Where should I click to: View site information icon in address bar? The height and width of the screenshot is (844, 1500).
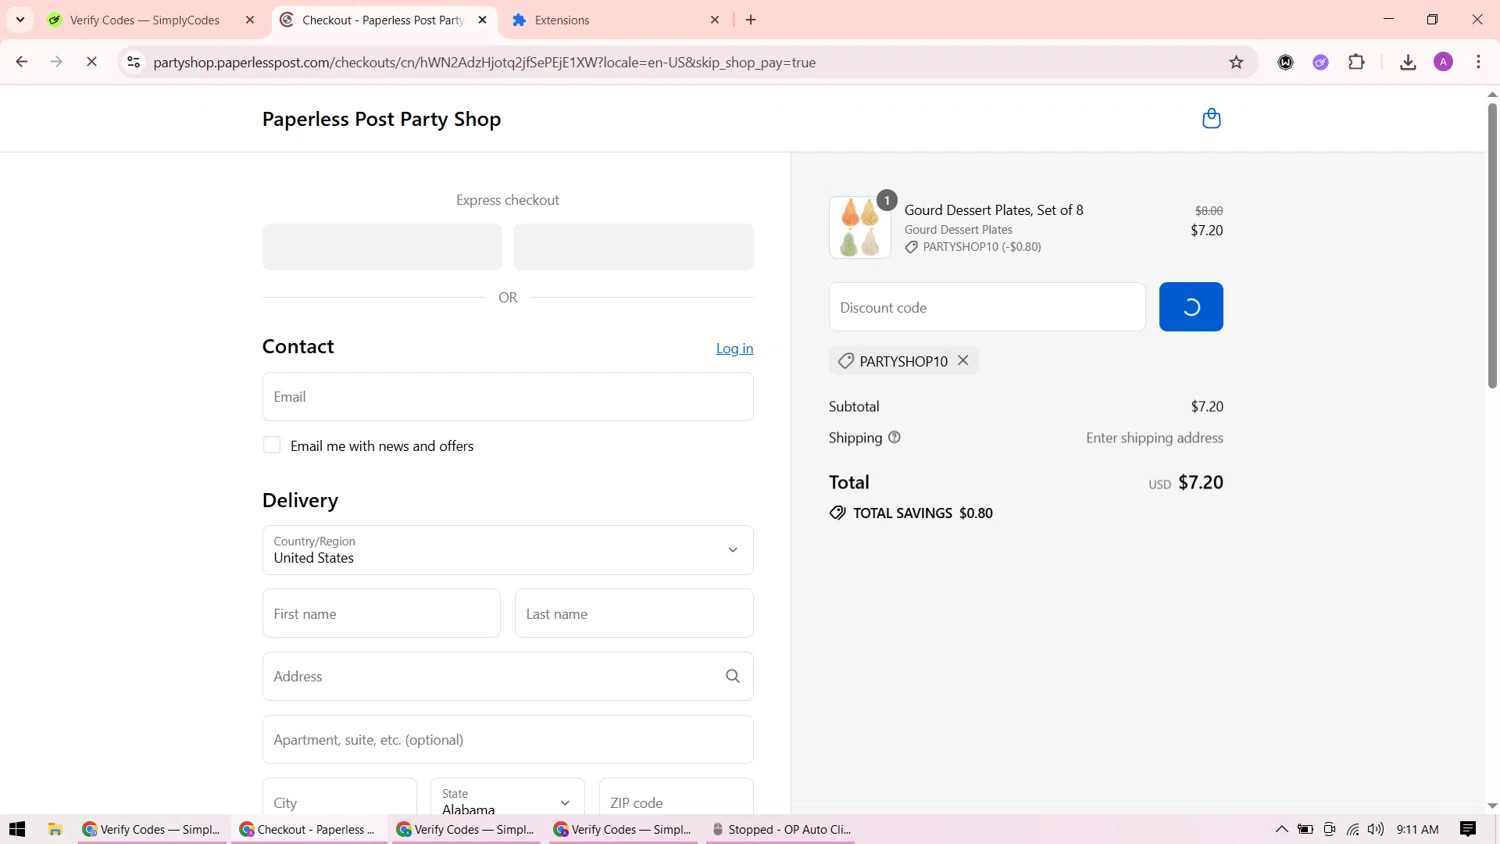[133, 62]
